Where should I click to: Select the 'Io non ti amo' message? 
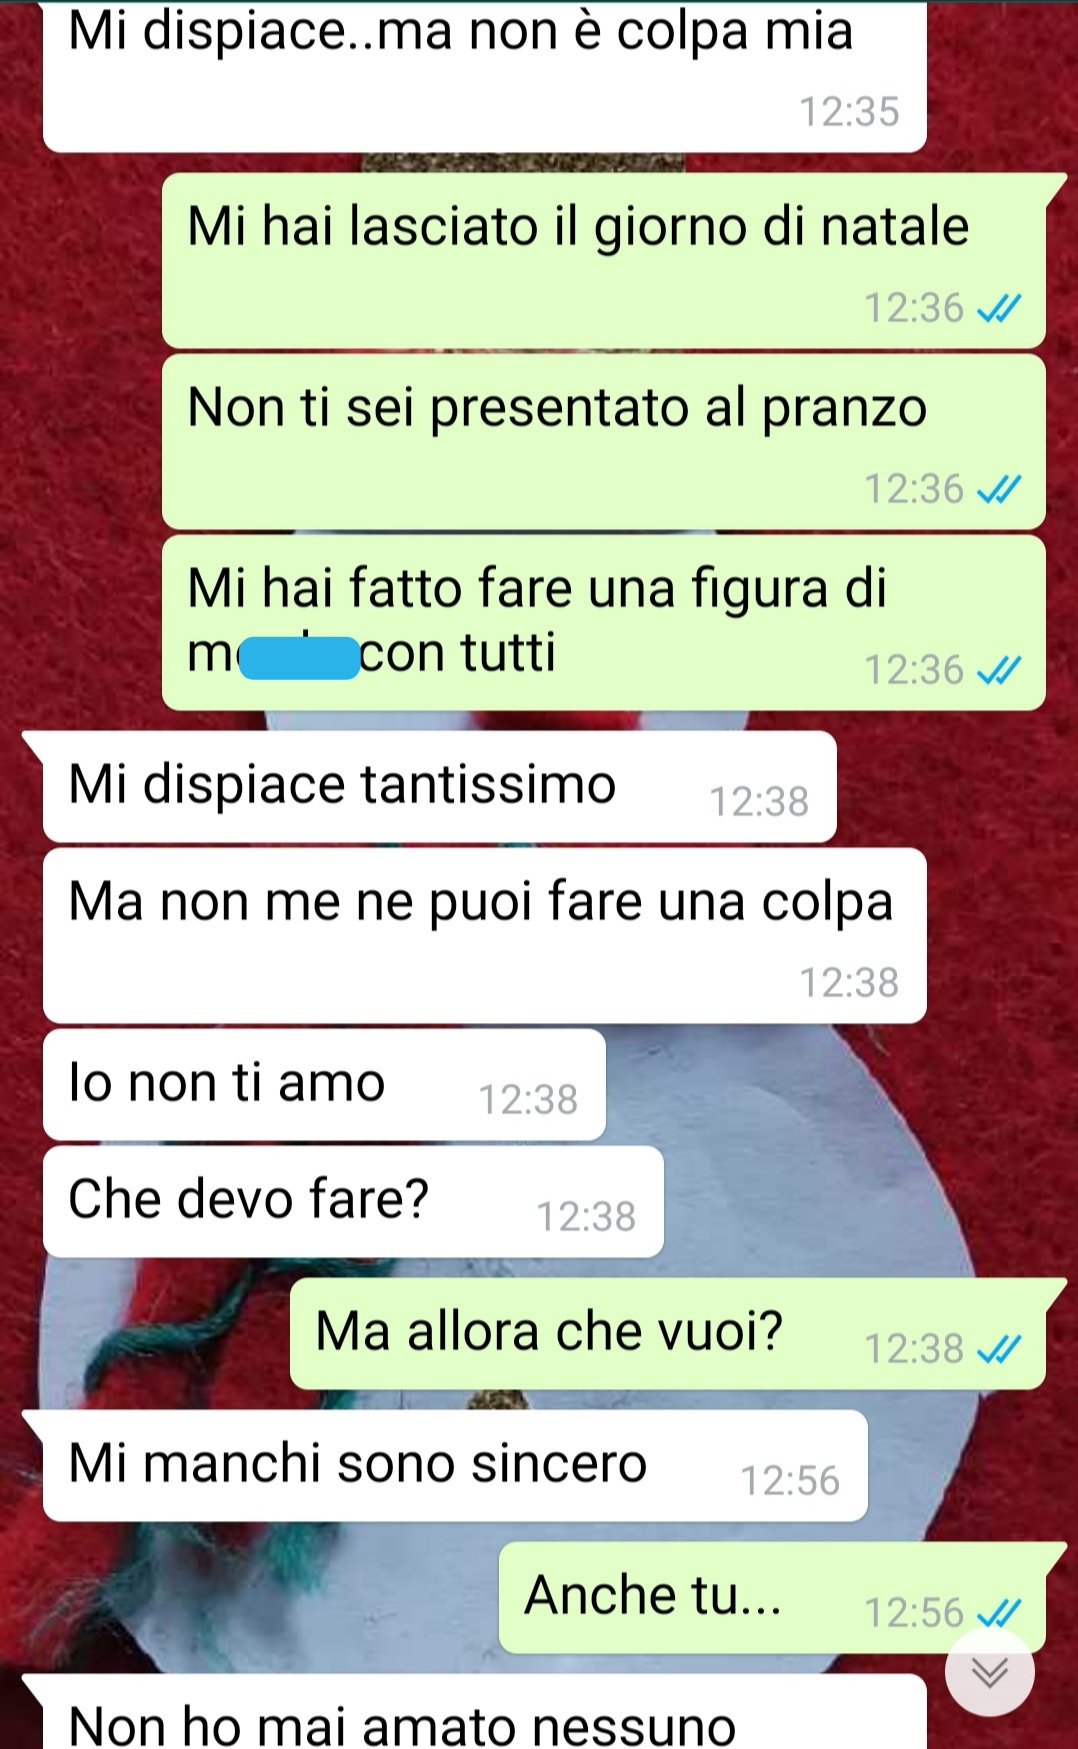point(324,1085)
